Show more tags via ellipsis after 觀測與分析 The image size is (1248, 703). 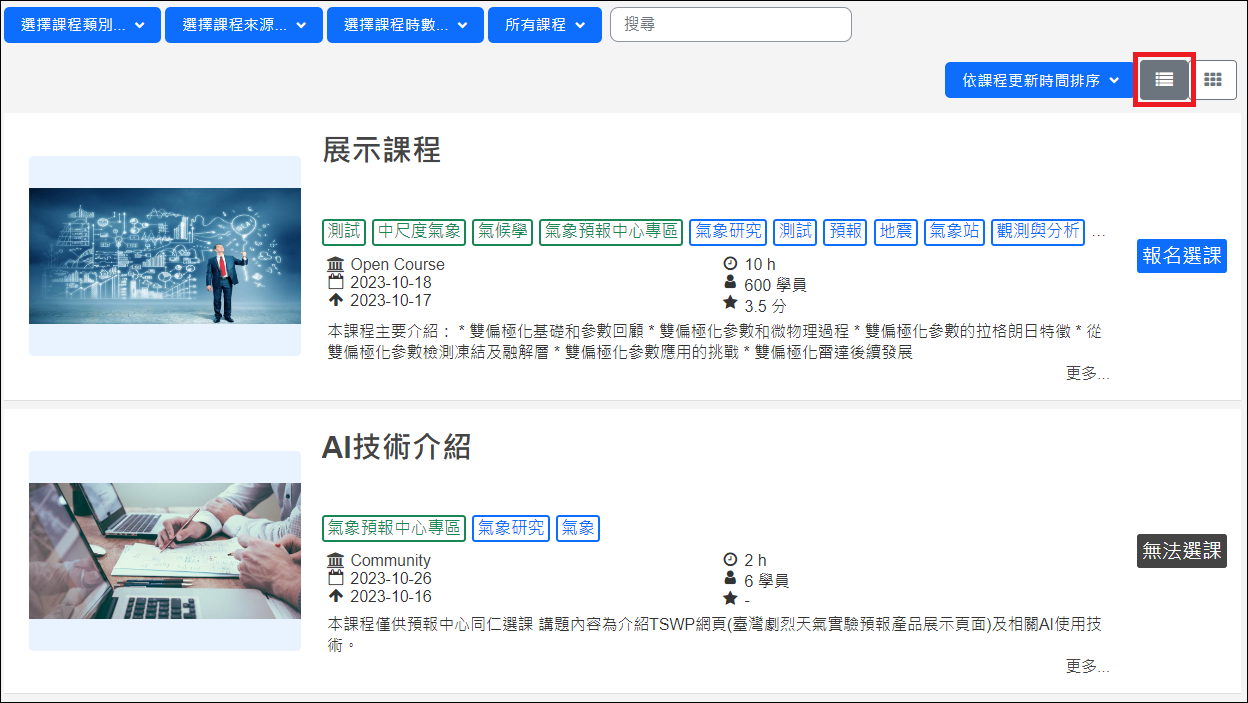click(x=1099, y=234)
